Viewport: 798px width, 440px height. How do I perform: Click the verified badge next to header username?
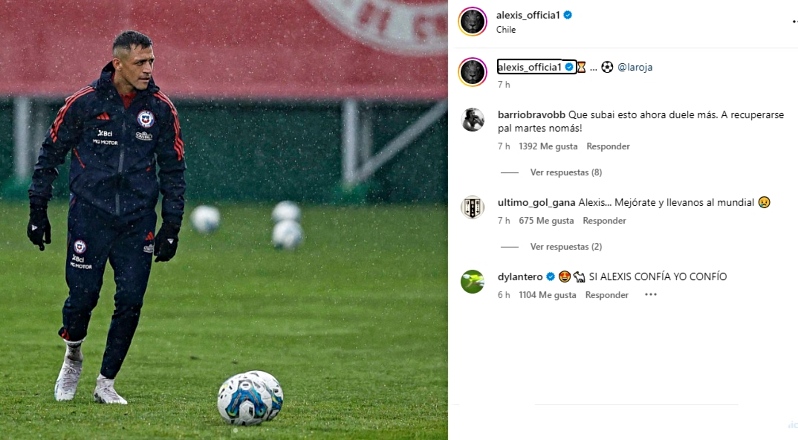click(x=568, y=15)
